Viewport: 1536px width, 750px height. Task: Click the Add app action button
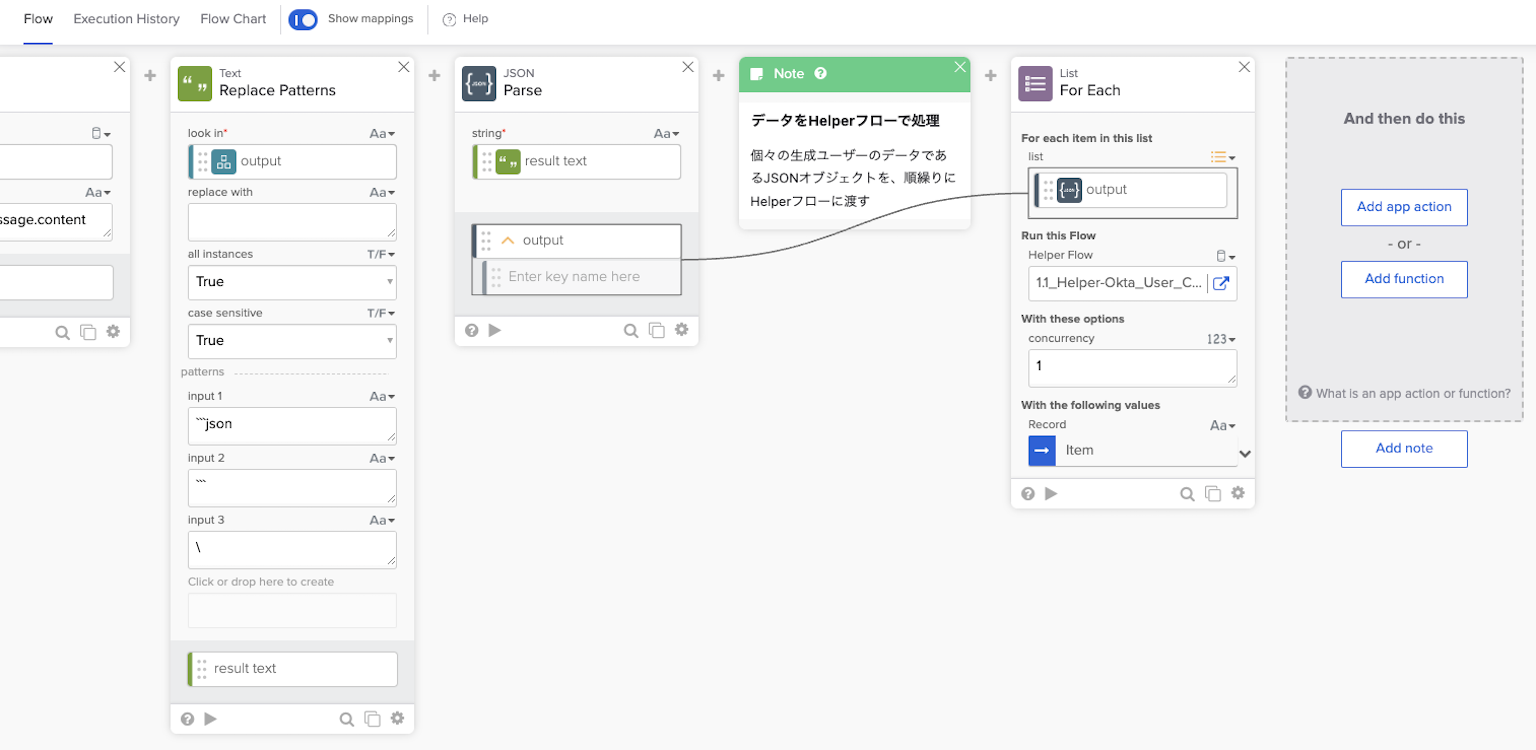click(x=1403, y=207)
